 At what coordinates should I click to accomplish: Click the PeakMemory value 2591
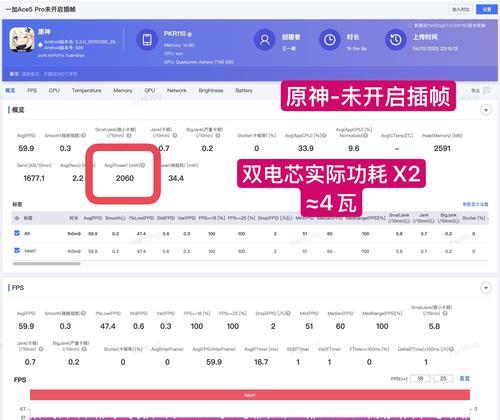(x=442, y=148)
